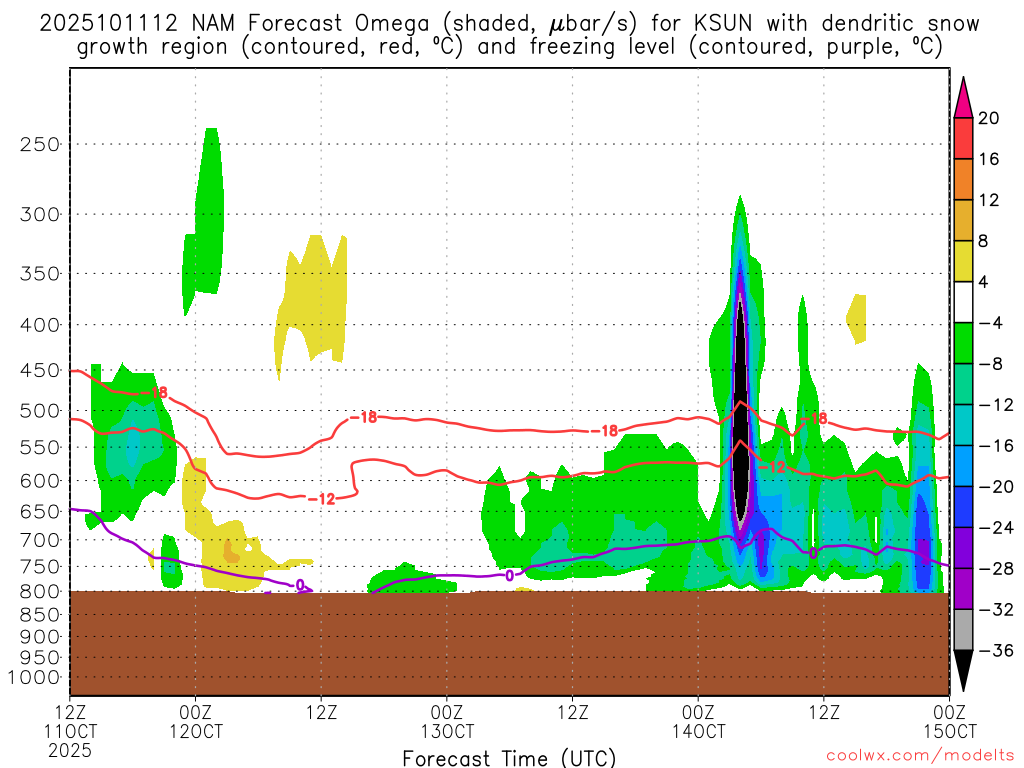Click the 550 pressure level label
The image size is (1024, 768).
pyautogui.click(x=40, y=447)
